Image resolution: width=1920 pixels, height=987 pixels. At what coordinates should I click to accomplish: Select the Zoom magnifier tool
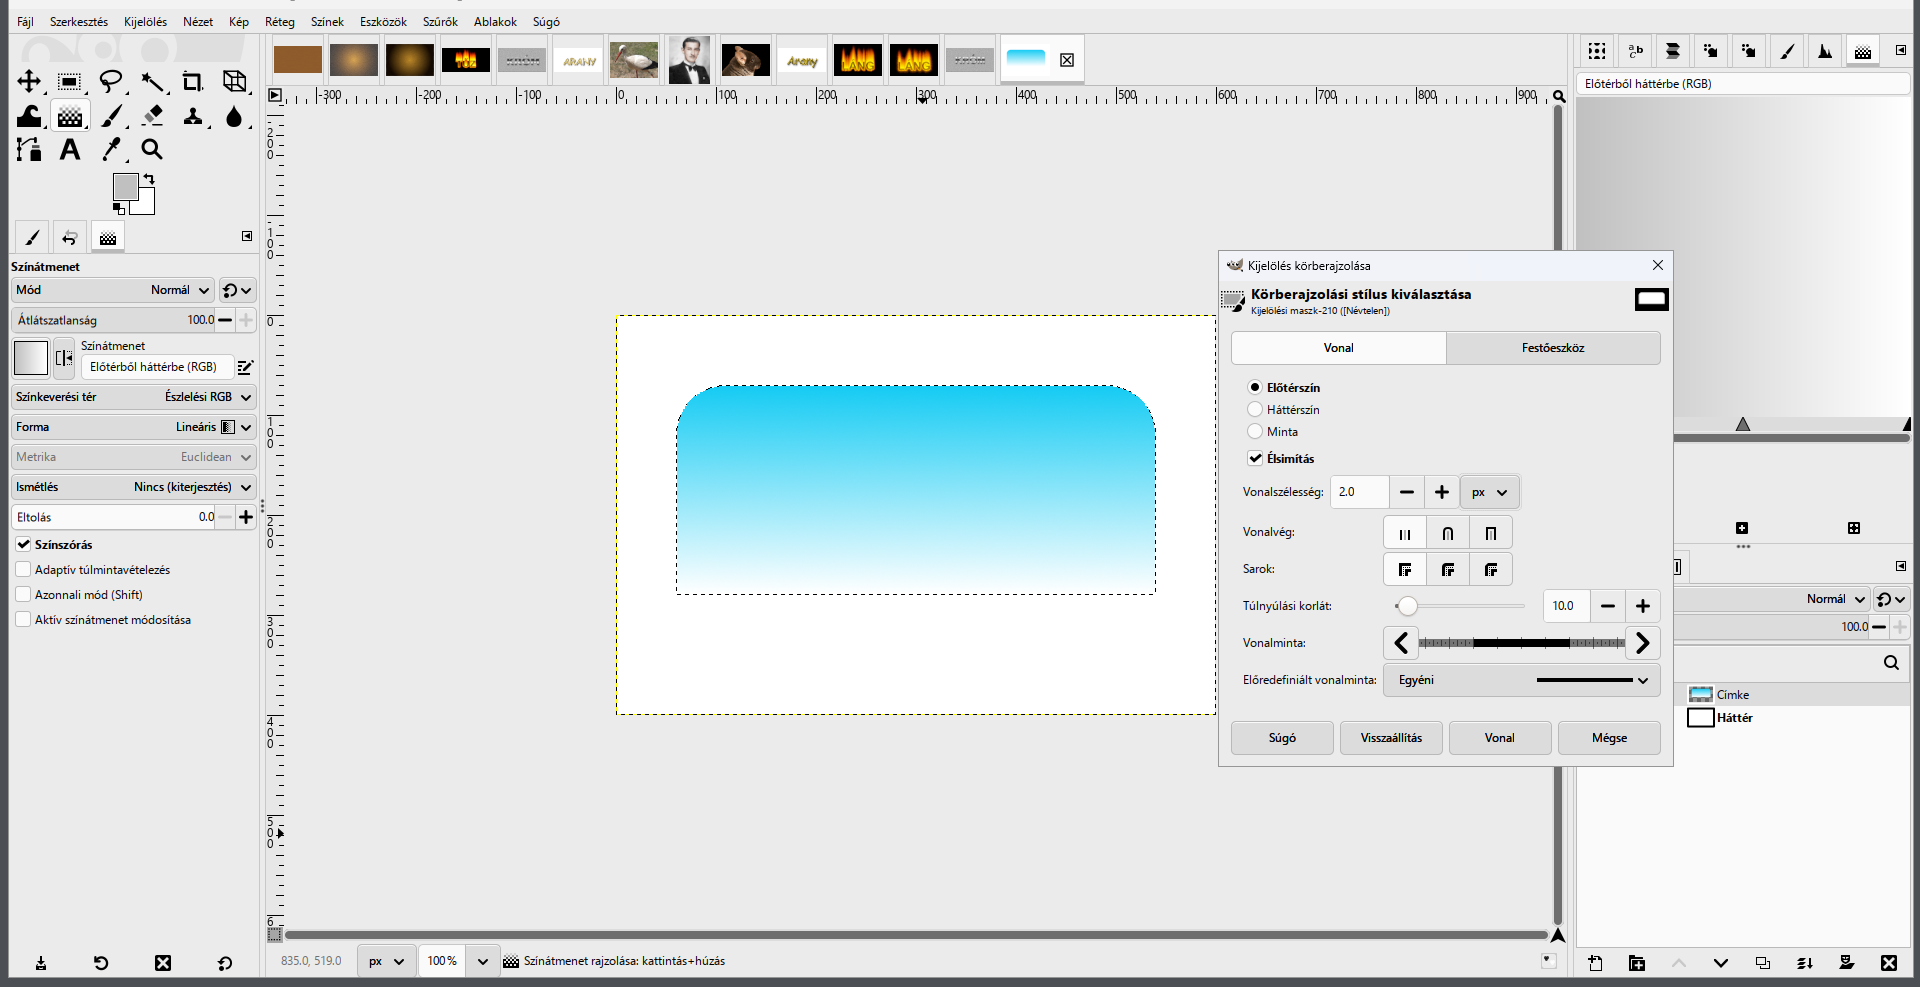tap(152, 150)
